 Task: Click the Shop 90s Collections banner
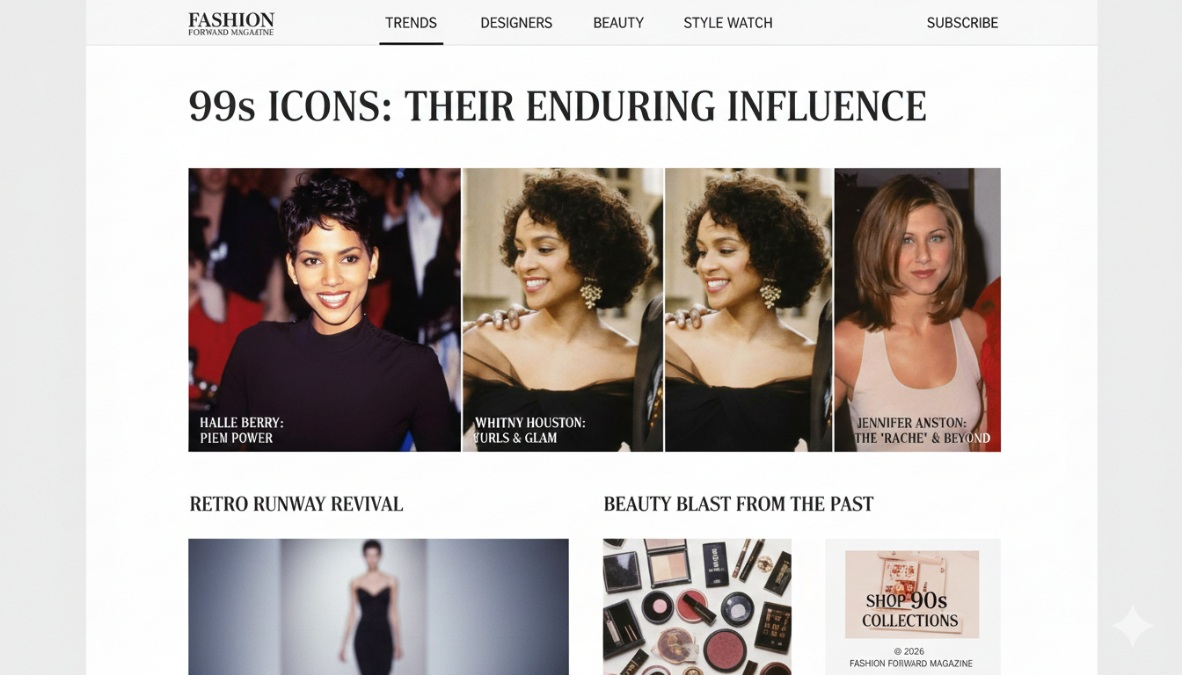912,595
